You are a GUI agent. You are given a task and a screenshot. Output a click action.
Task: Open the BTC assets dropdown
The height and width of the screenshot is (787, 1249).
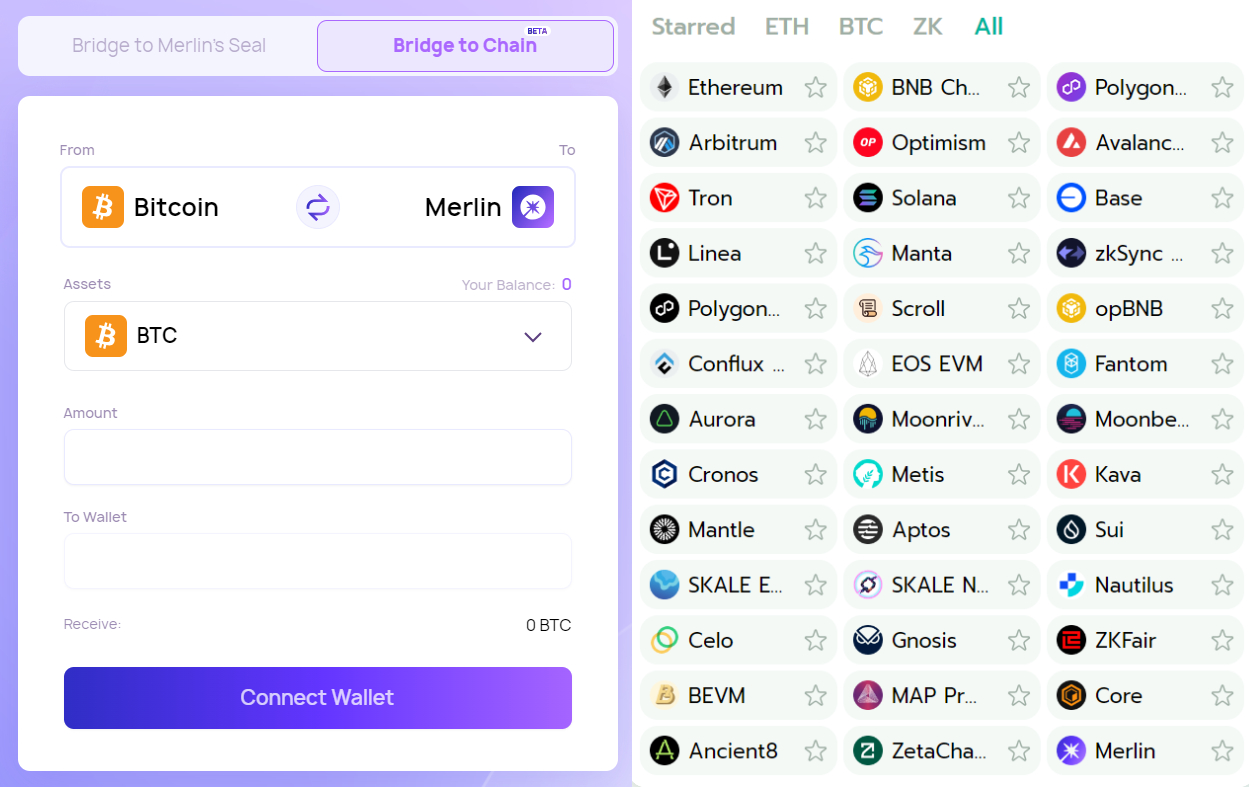click(318, 336)
